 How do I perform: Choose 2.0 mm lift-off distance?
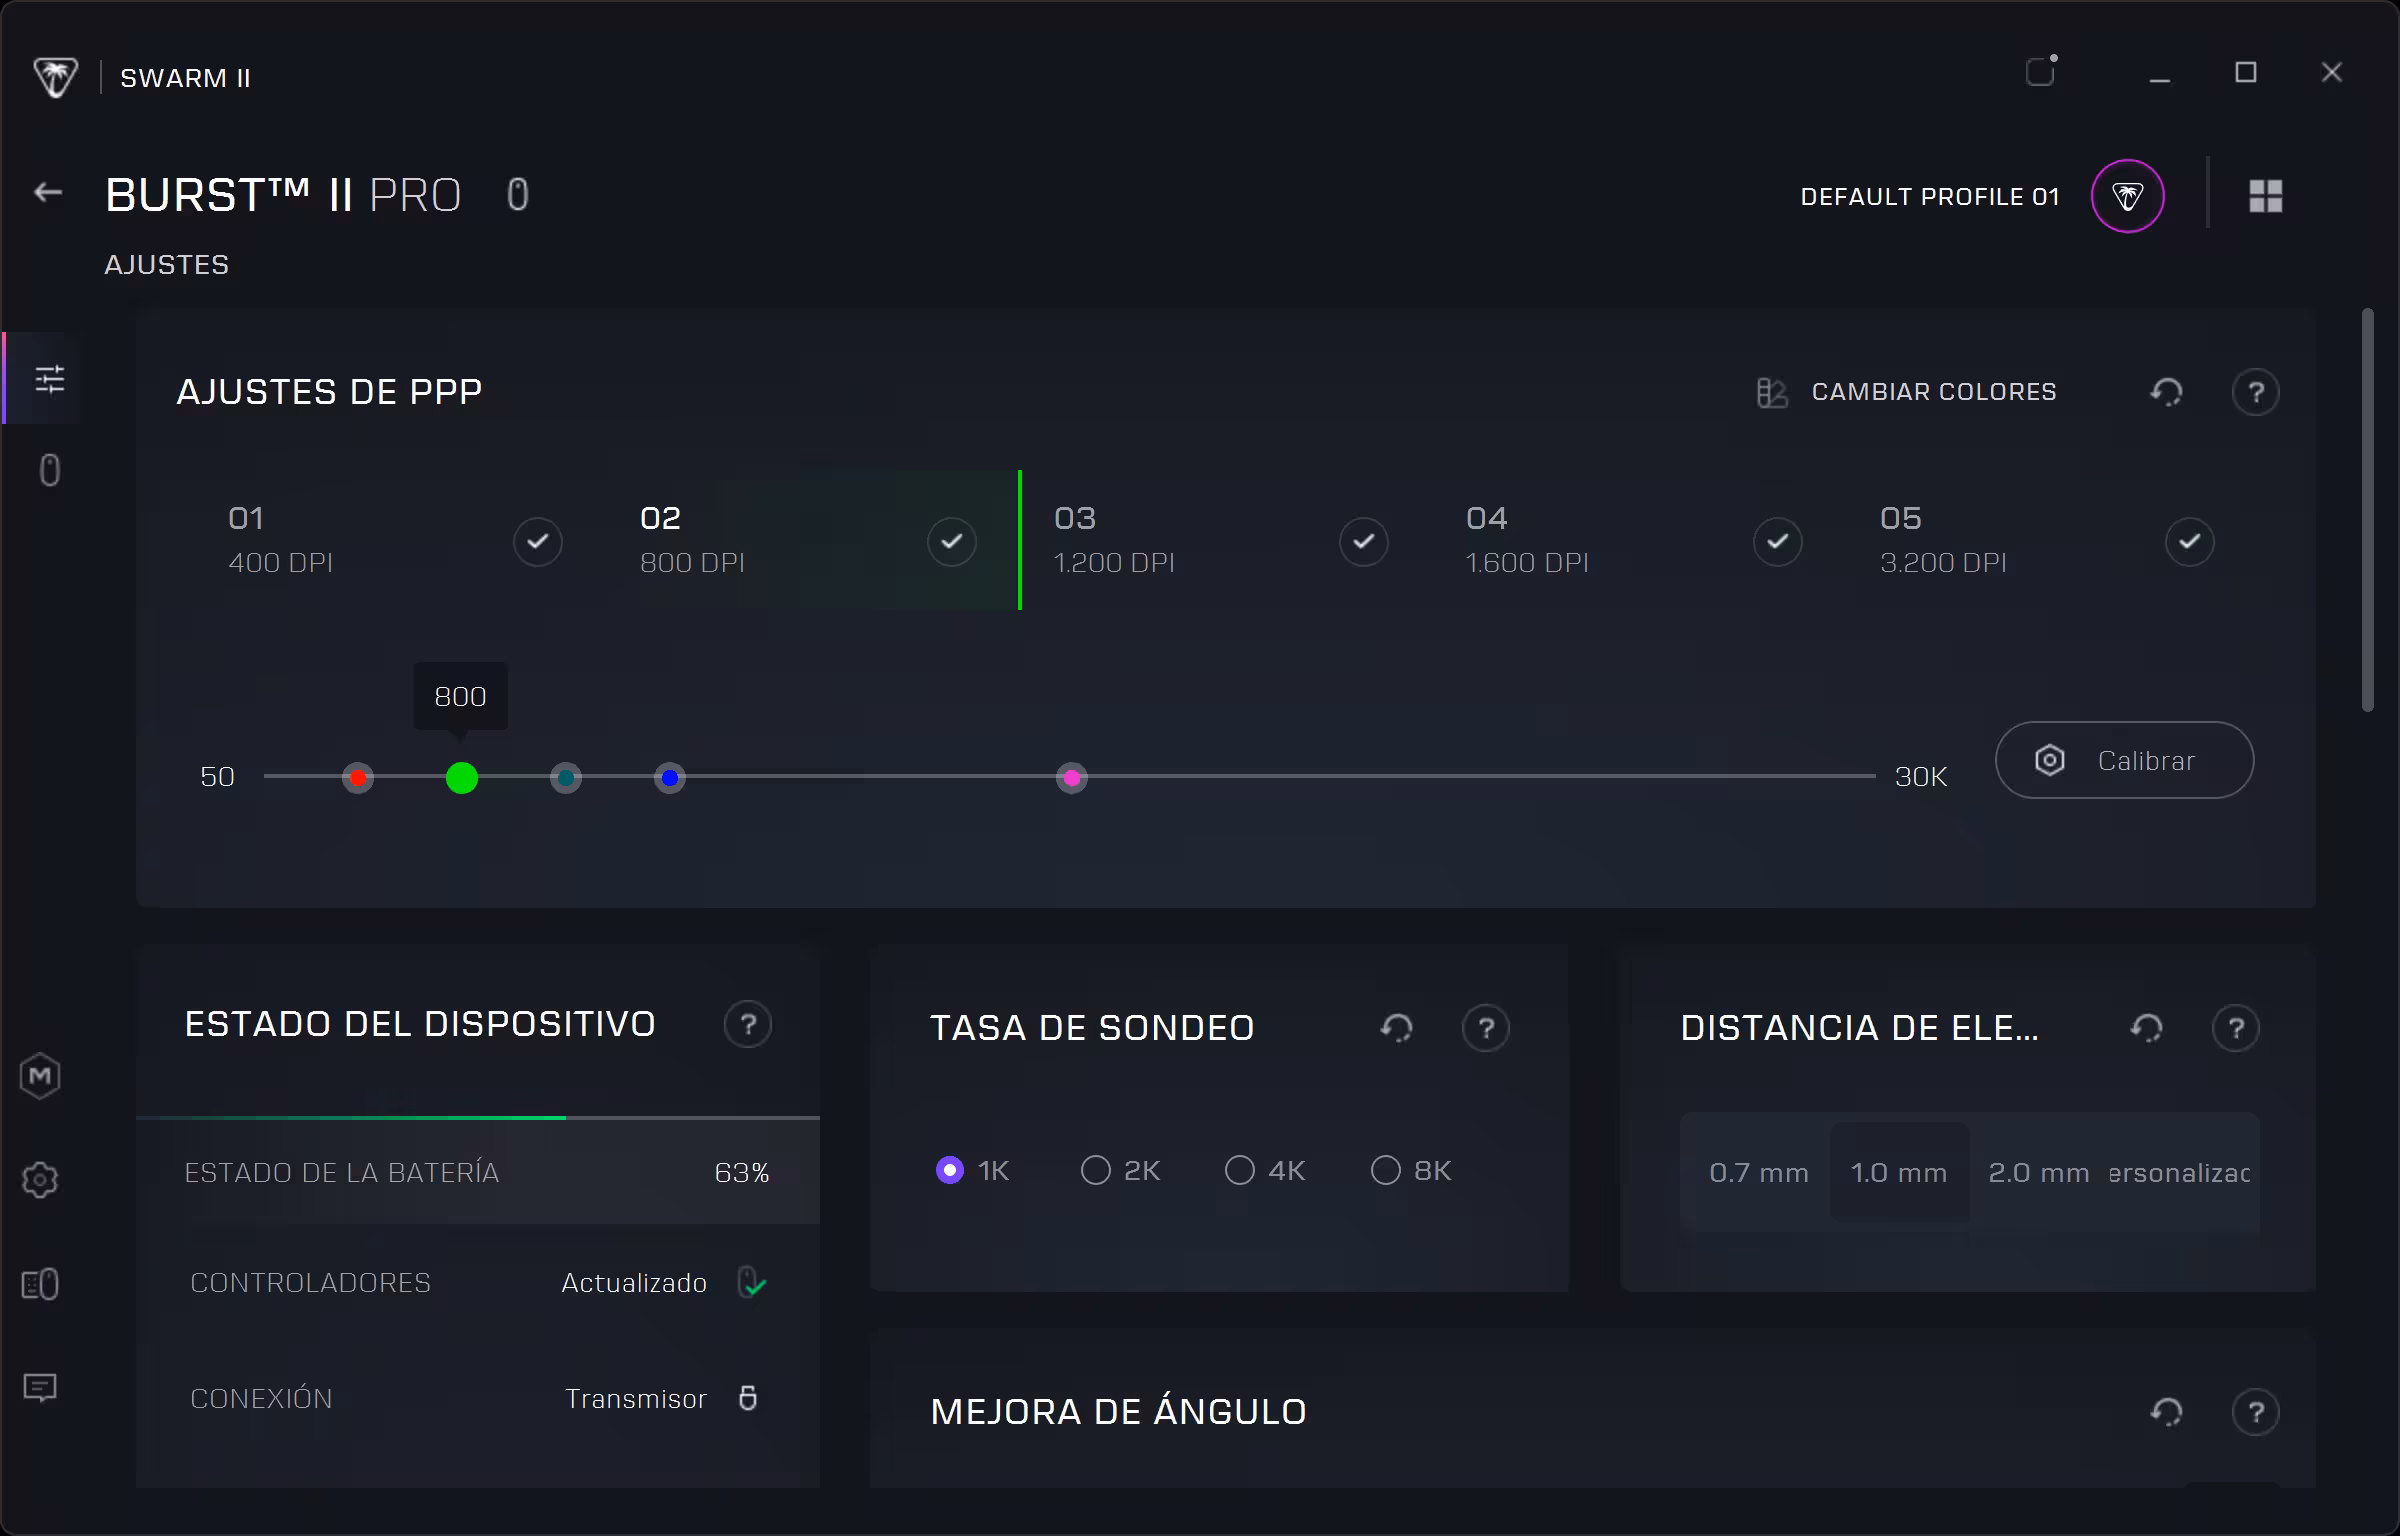(2038, 1172)
